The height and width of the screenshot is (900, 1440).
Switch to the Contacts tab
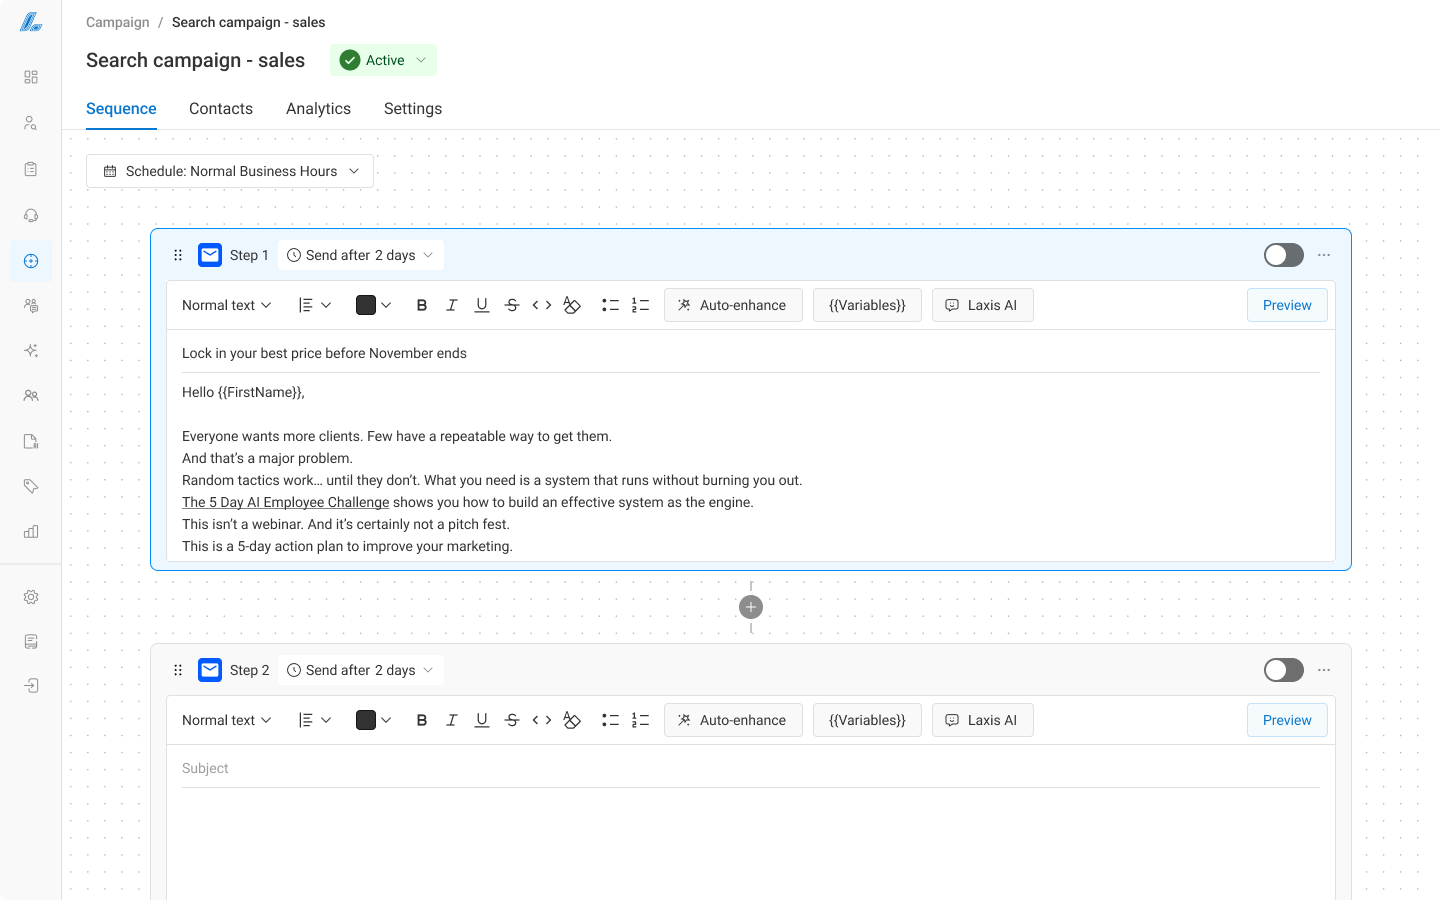point(221,109)
